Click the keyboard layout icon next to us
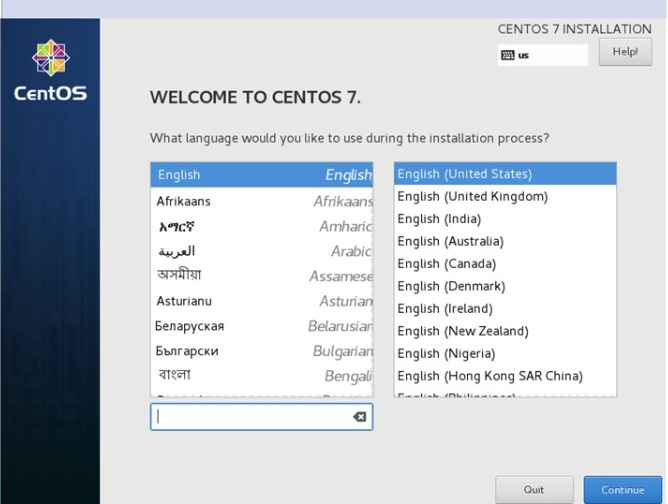The image size is (668, 504). [x=507, y=55]
